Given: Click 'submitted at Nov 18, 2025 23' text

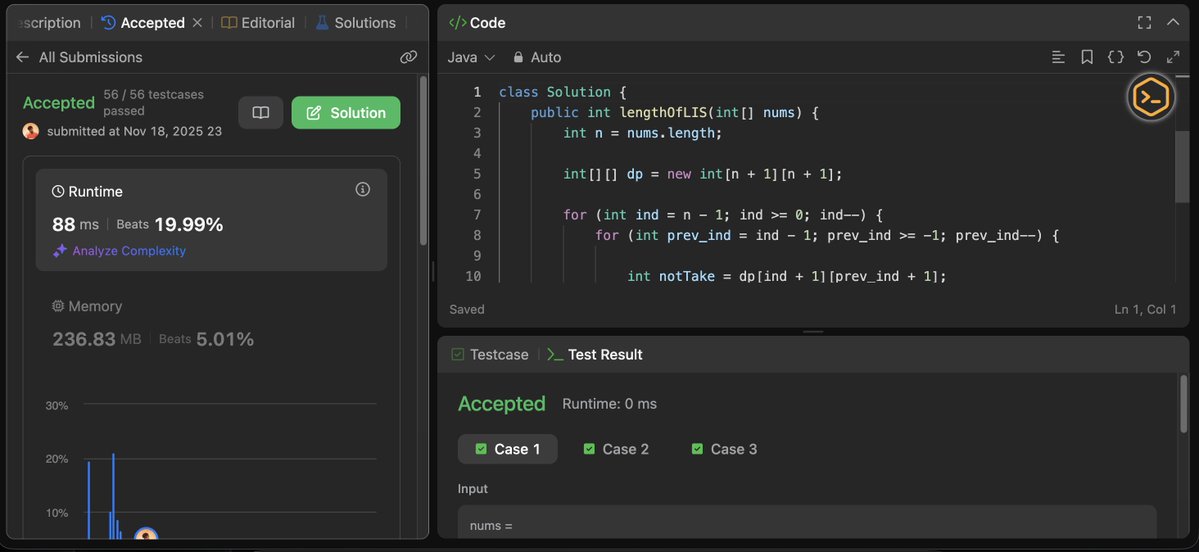Looking at the screenshot, I should click(x=135, y=132).
